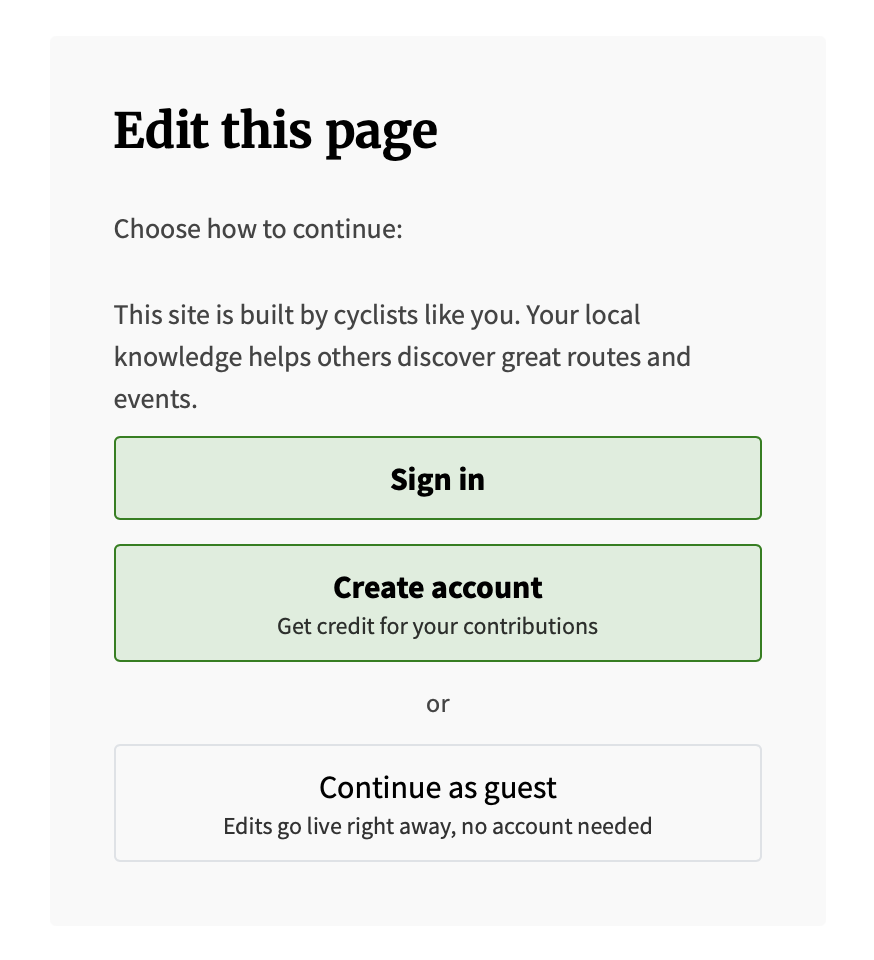874x960 pixels.
Task: Click the button above 'or'
Action: (x=437, y=603)
